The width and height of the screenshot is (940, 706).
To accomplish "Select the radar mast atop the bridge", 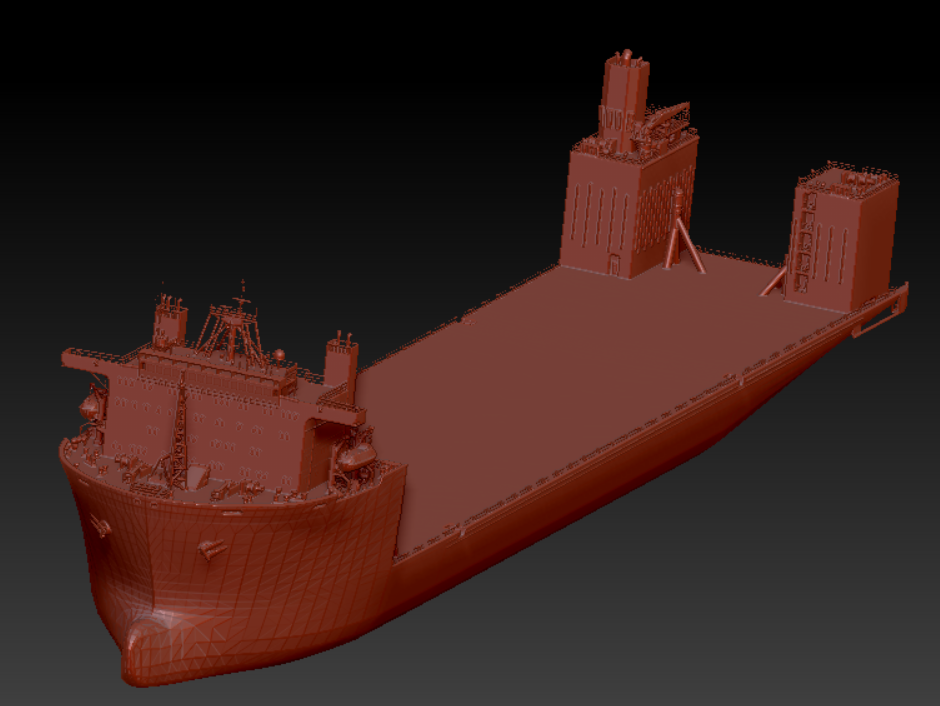I will coord(233,324).
